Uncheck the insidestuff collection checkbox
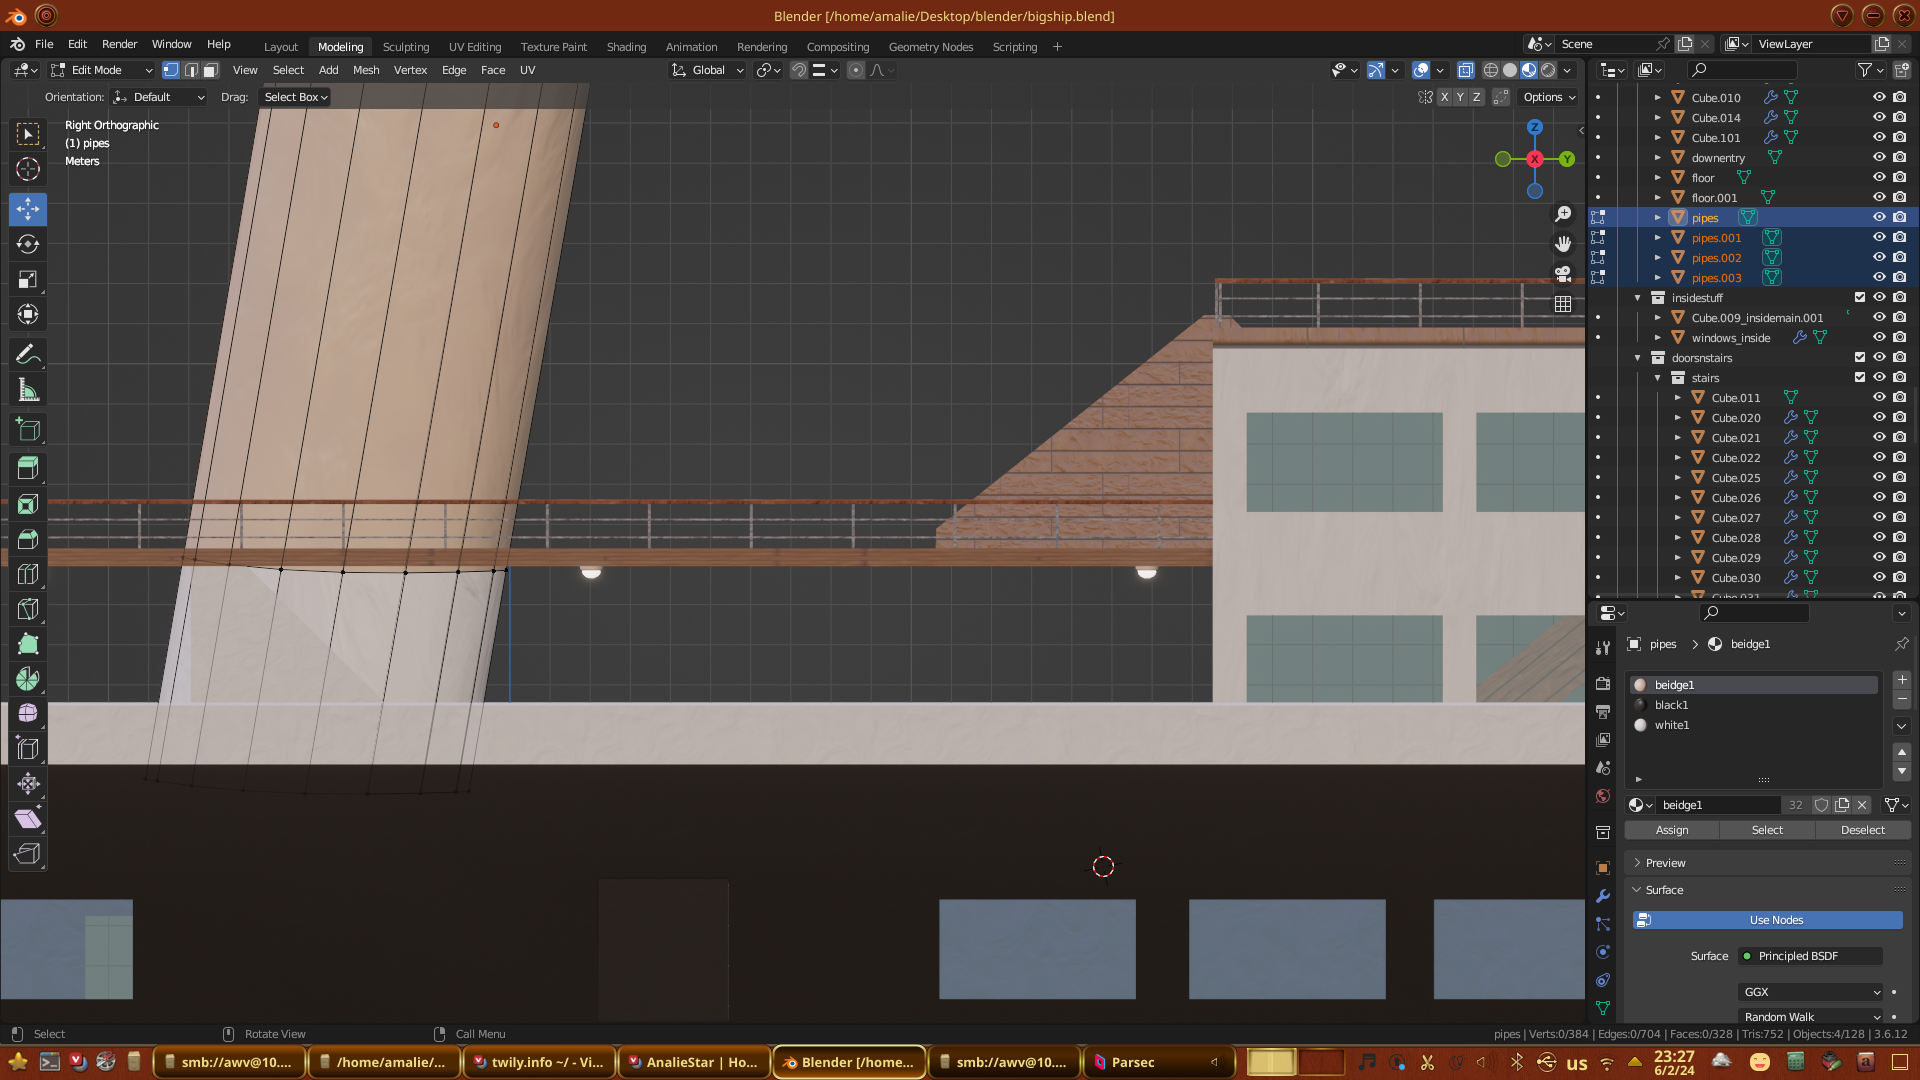Image resolution: width=1920 pixels, height=1080 pixels. pos(1860,297)
